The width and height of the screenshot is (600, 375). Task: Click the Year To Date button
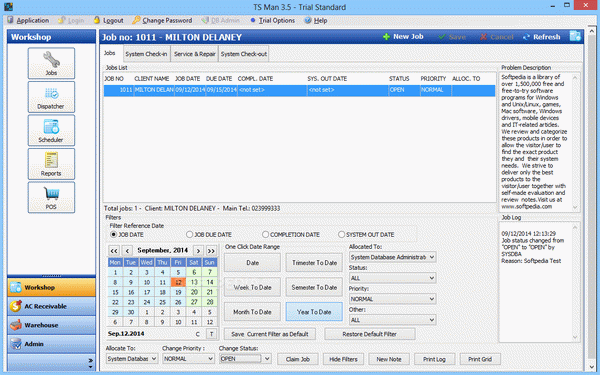tap(314, 312)
